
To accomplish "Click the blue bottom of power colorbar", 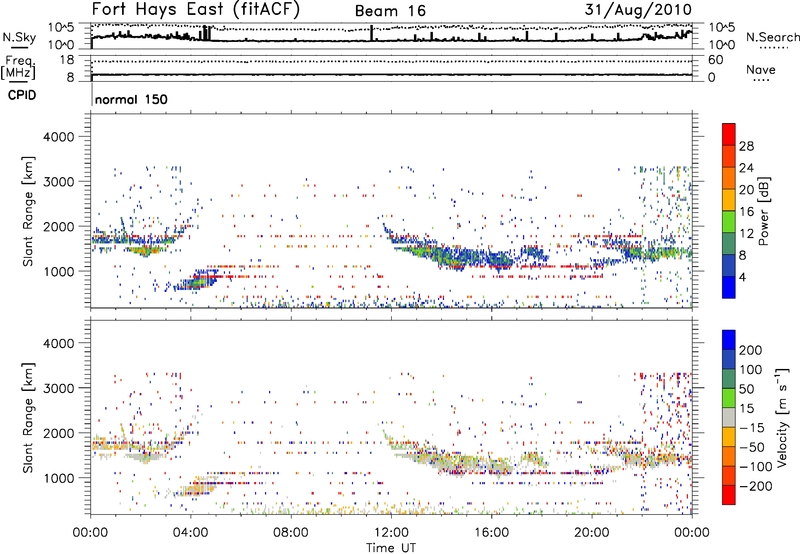I will pos(729,289).
